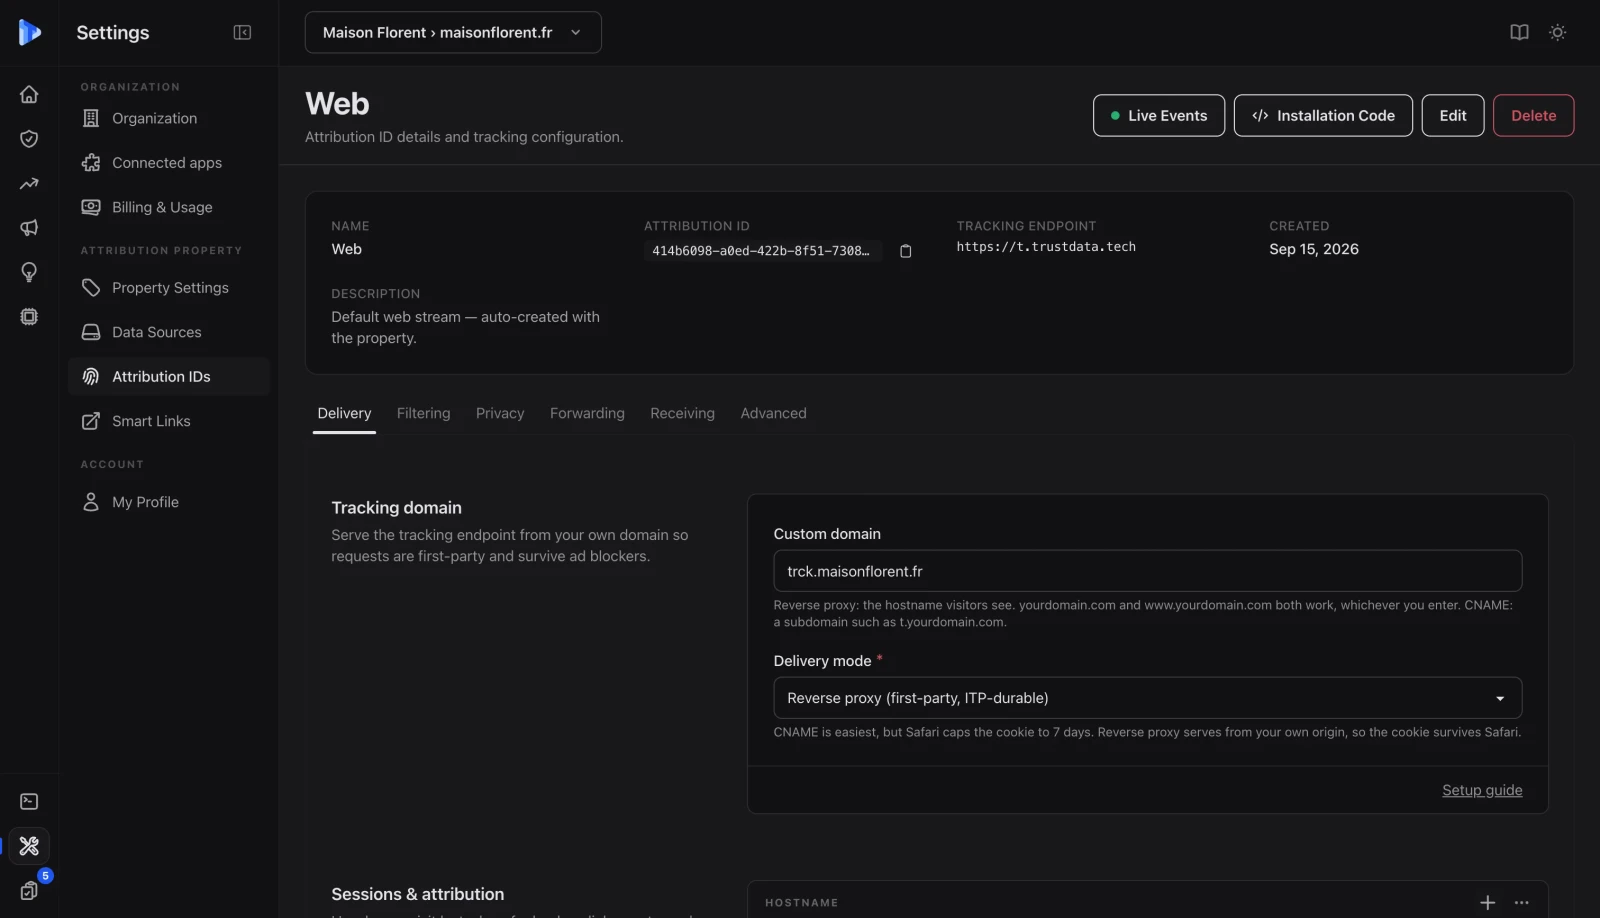Screen dimensions: 1600x918
Task: Open the chip integrations icon in rail
Action: point(29,317)
